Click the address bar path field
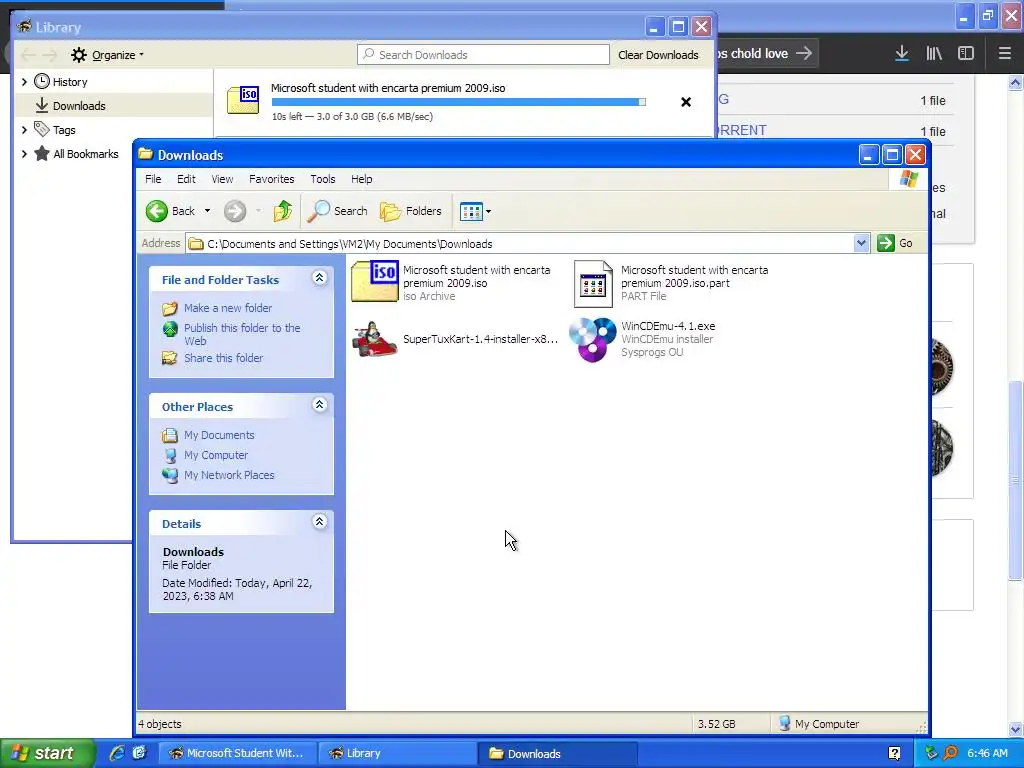 click(x=520, y=244)
